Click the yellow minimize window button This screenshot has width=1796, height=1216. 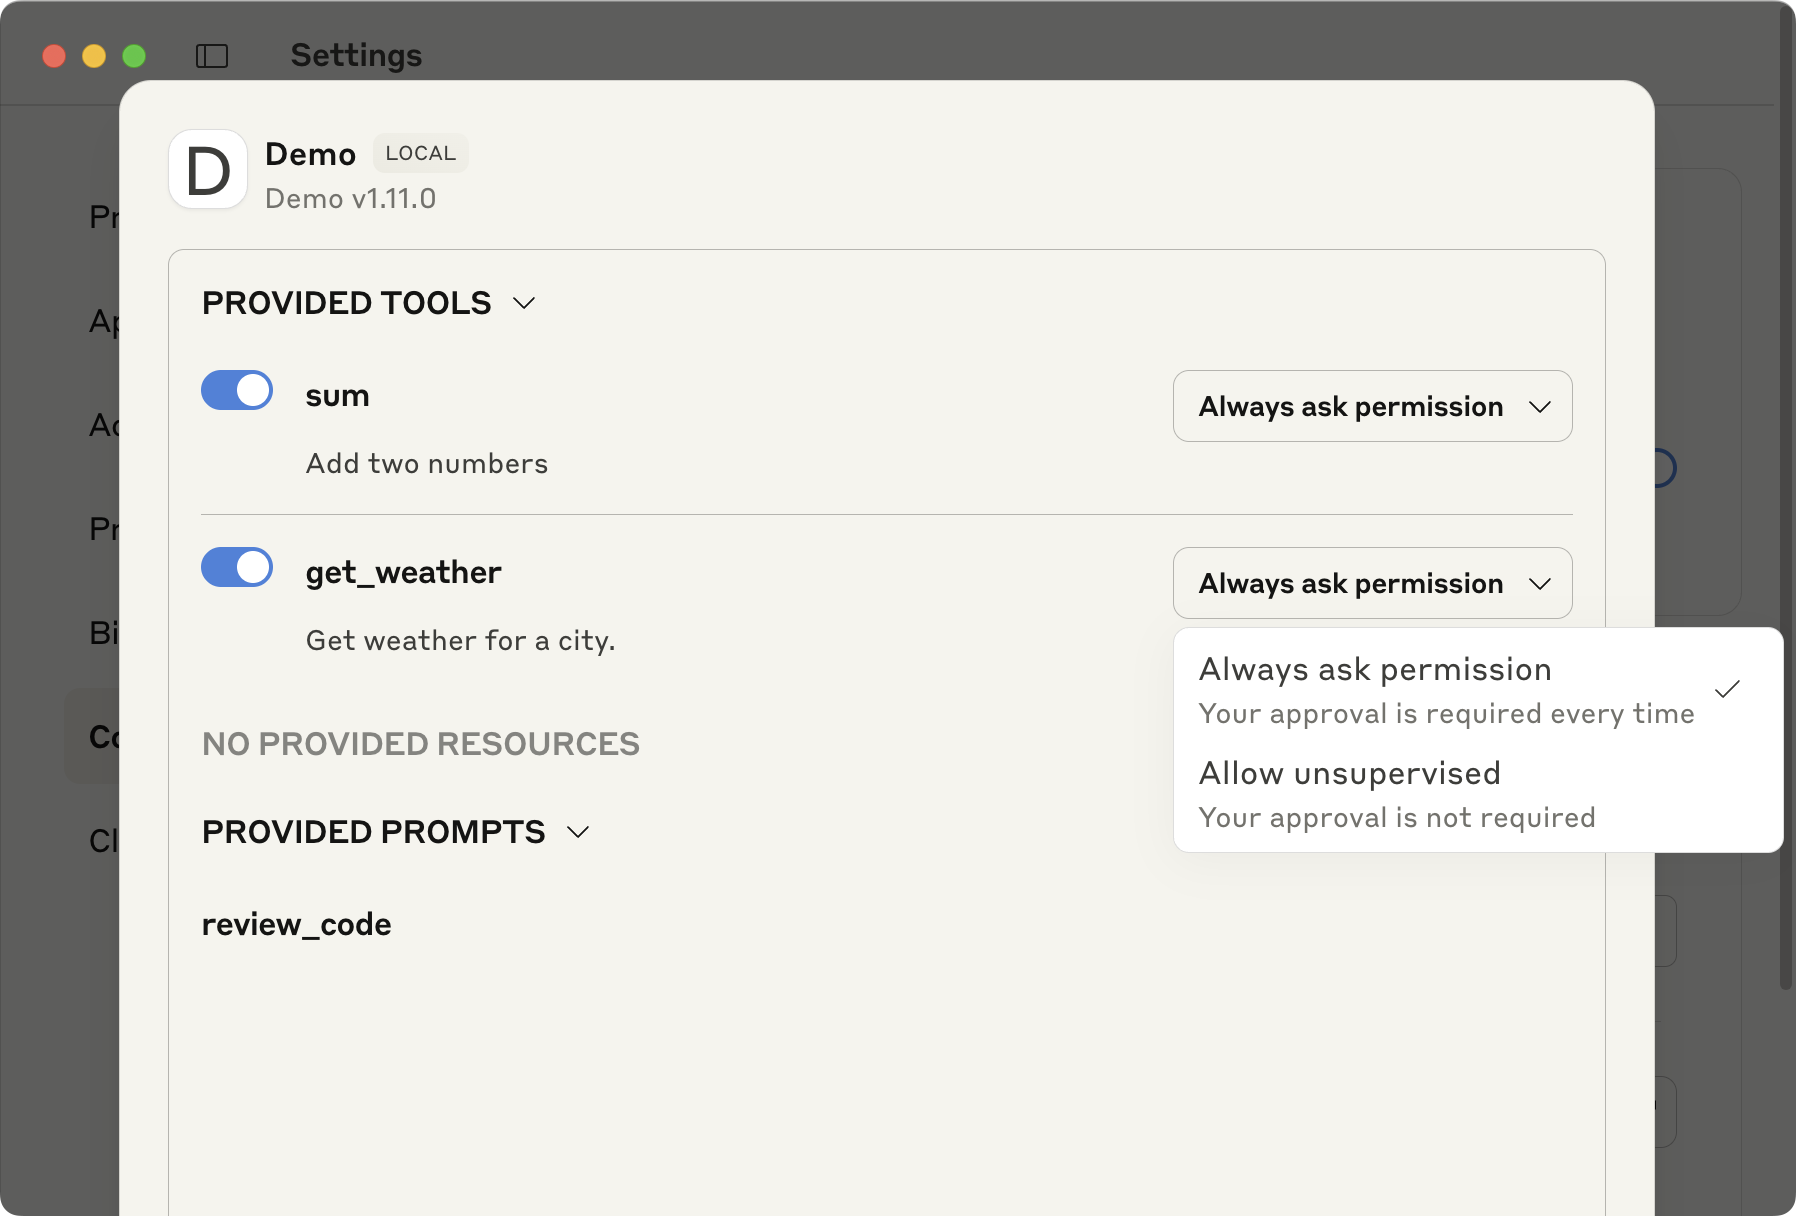pyautogui.click(x=94, y=56)
